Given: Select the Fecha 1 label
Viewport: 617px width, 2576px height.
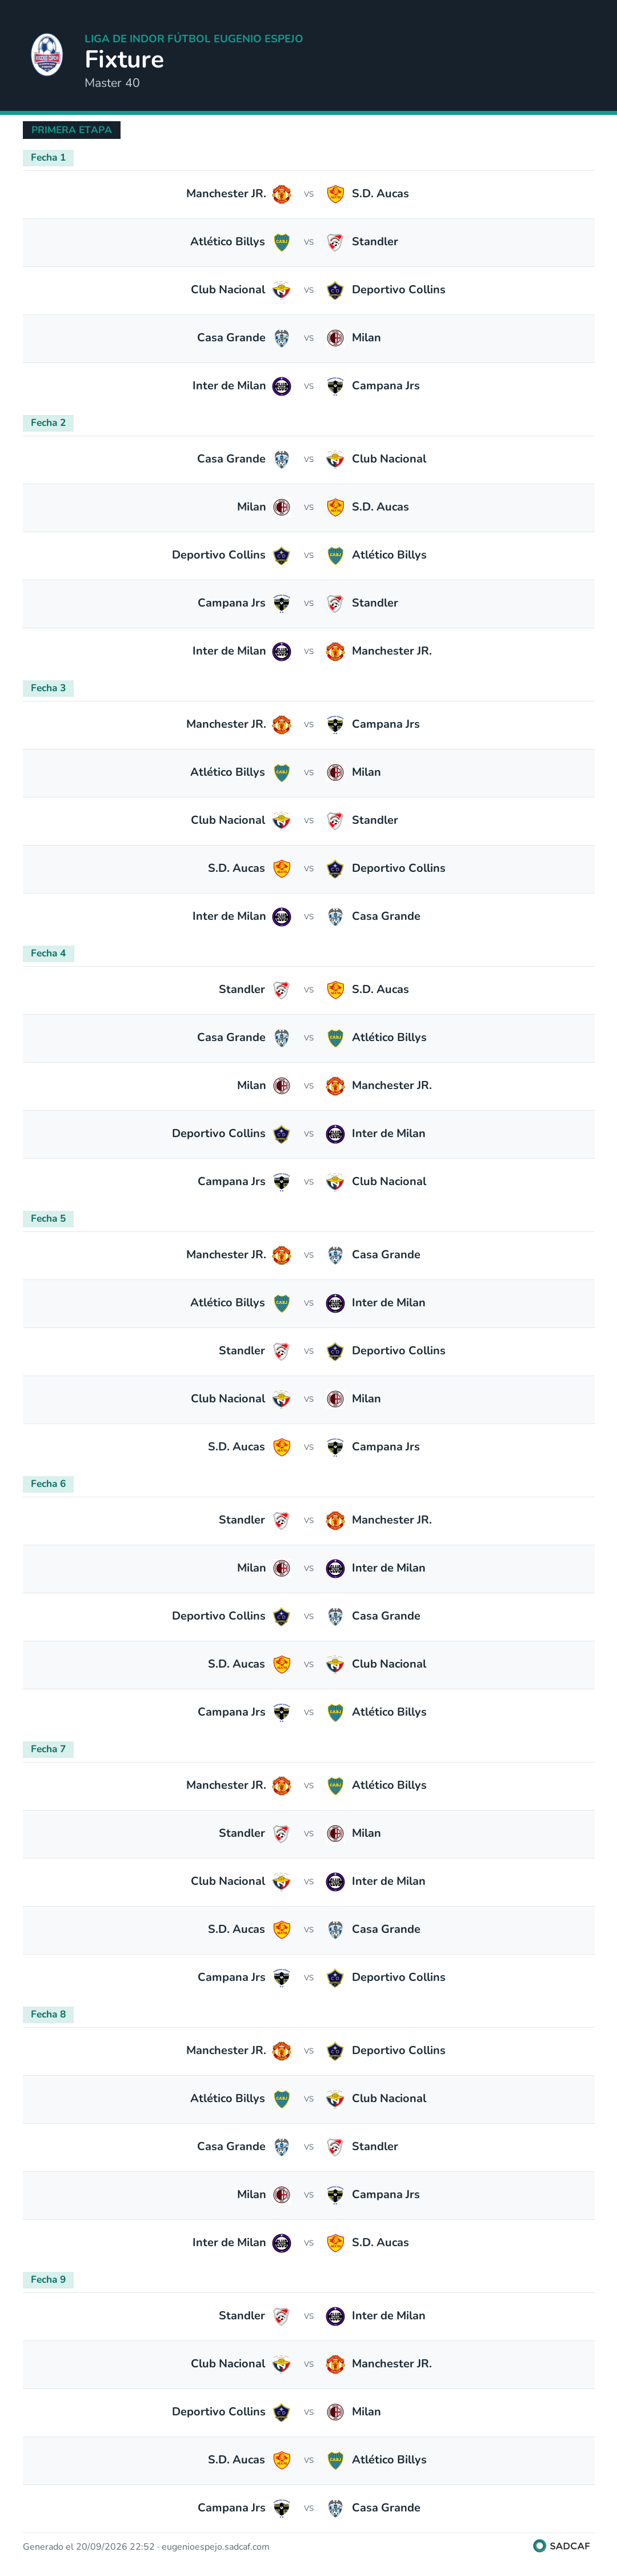Looking at the screenshot, I should pos(48,157).
